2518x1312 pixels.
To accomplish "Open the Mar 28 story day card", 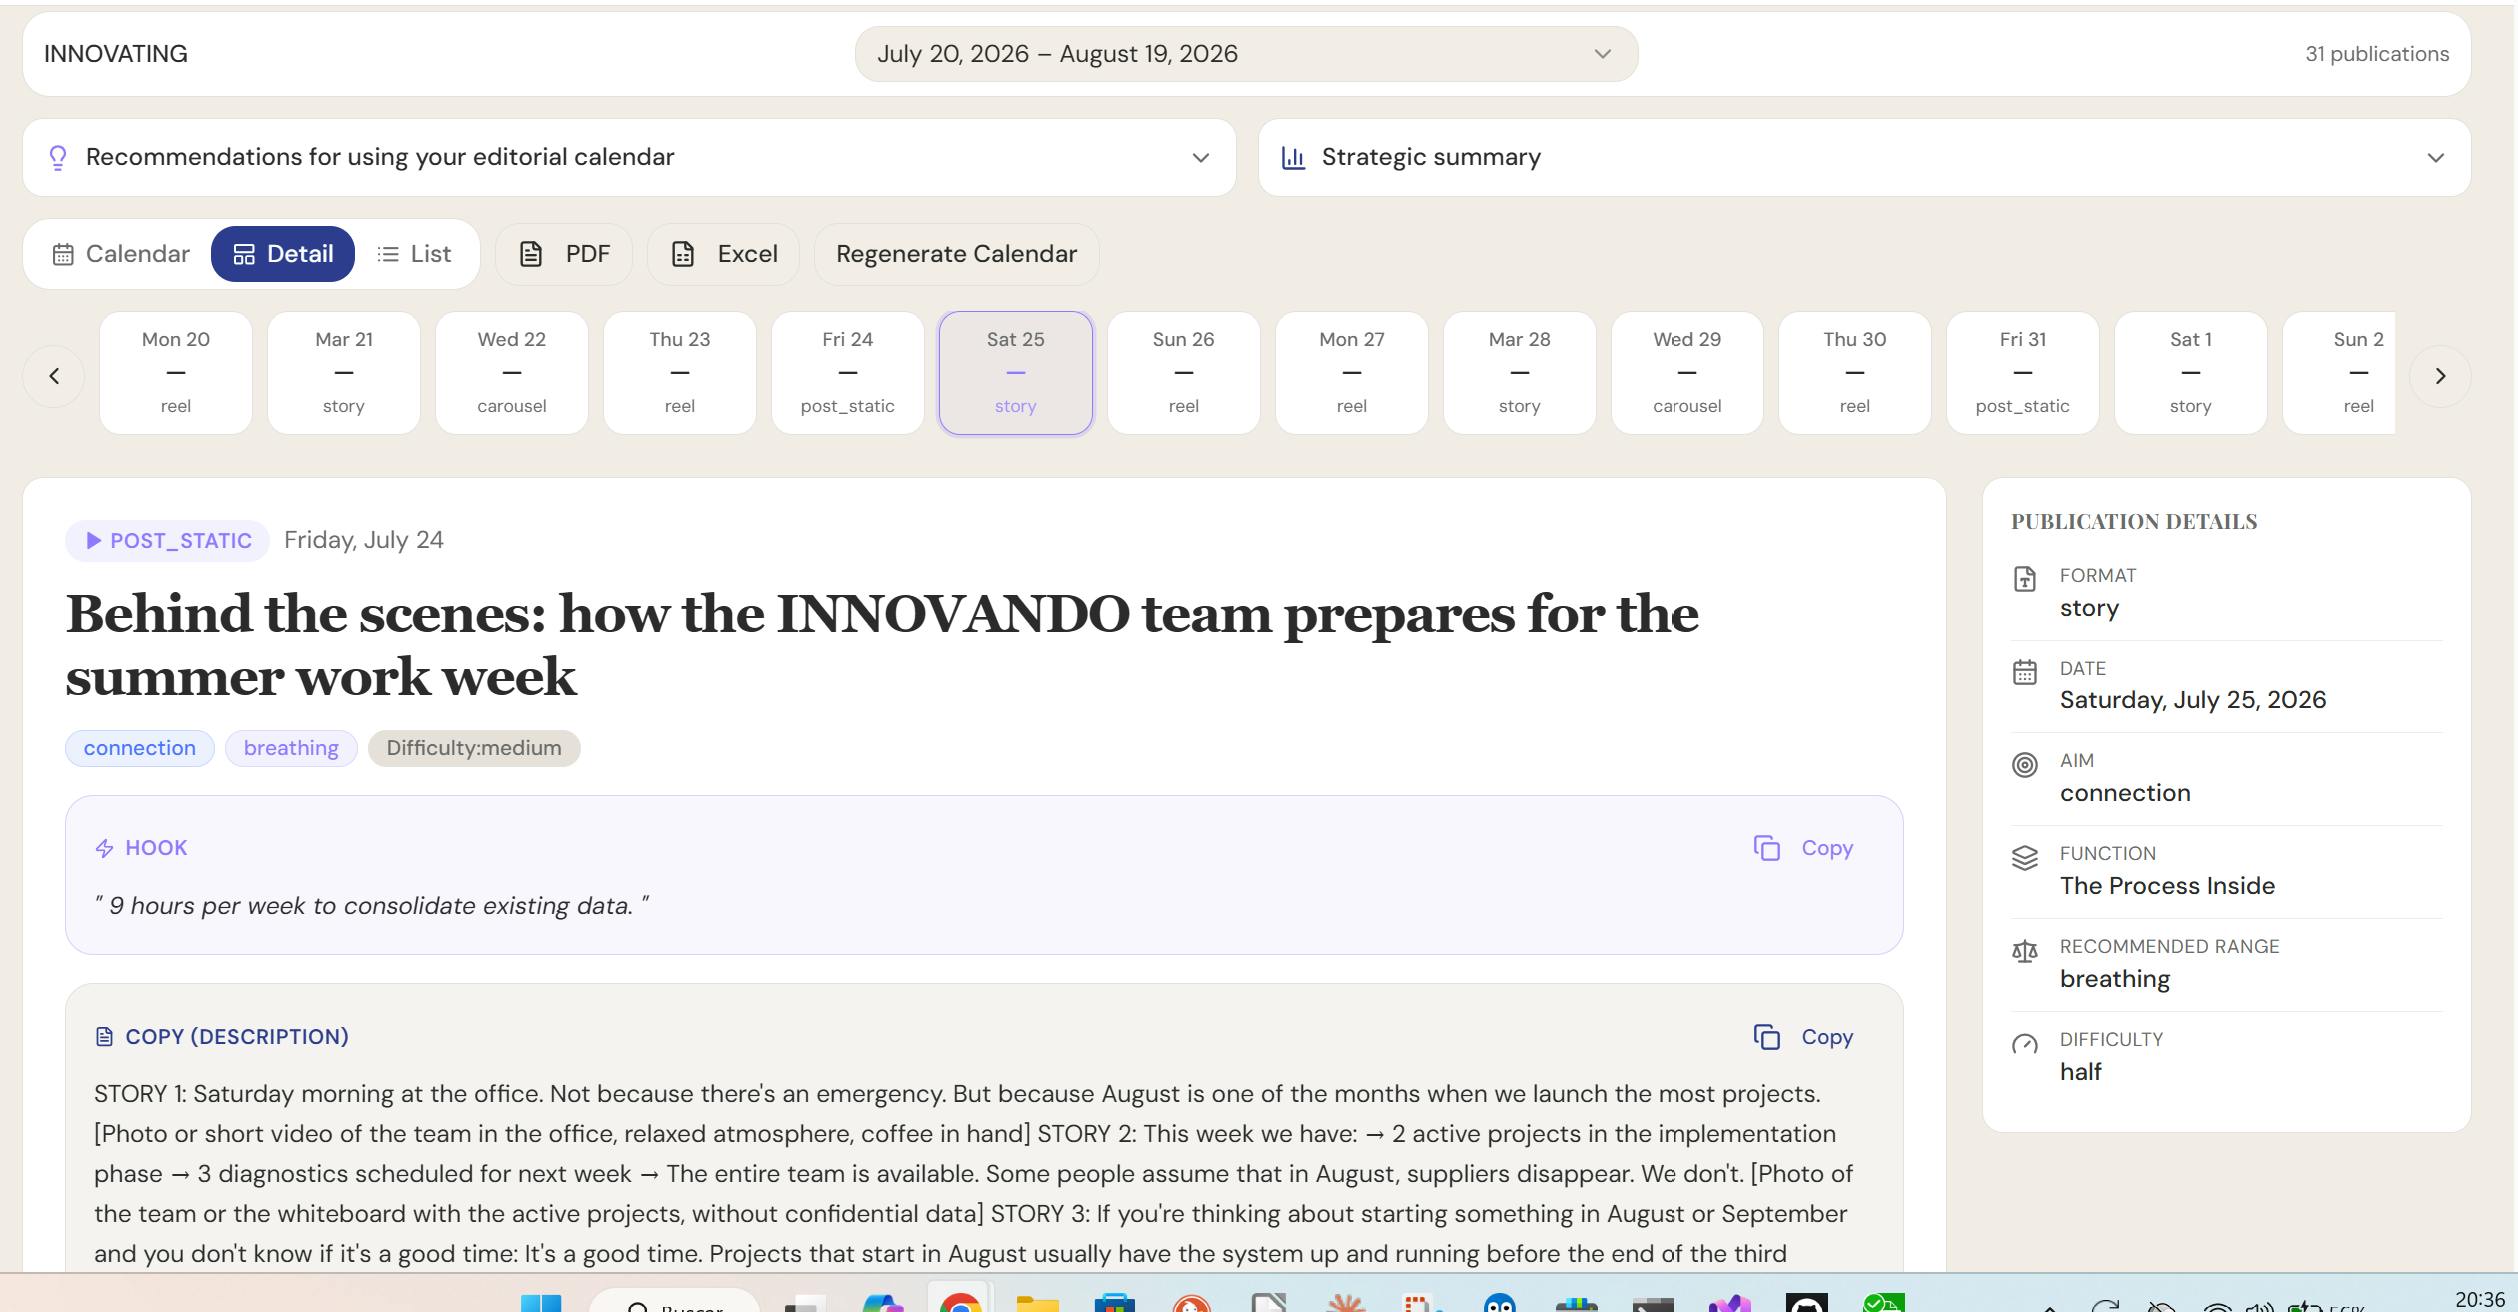I will click(1520, 373).
